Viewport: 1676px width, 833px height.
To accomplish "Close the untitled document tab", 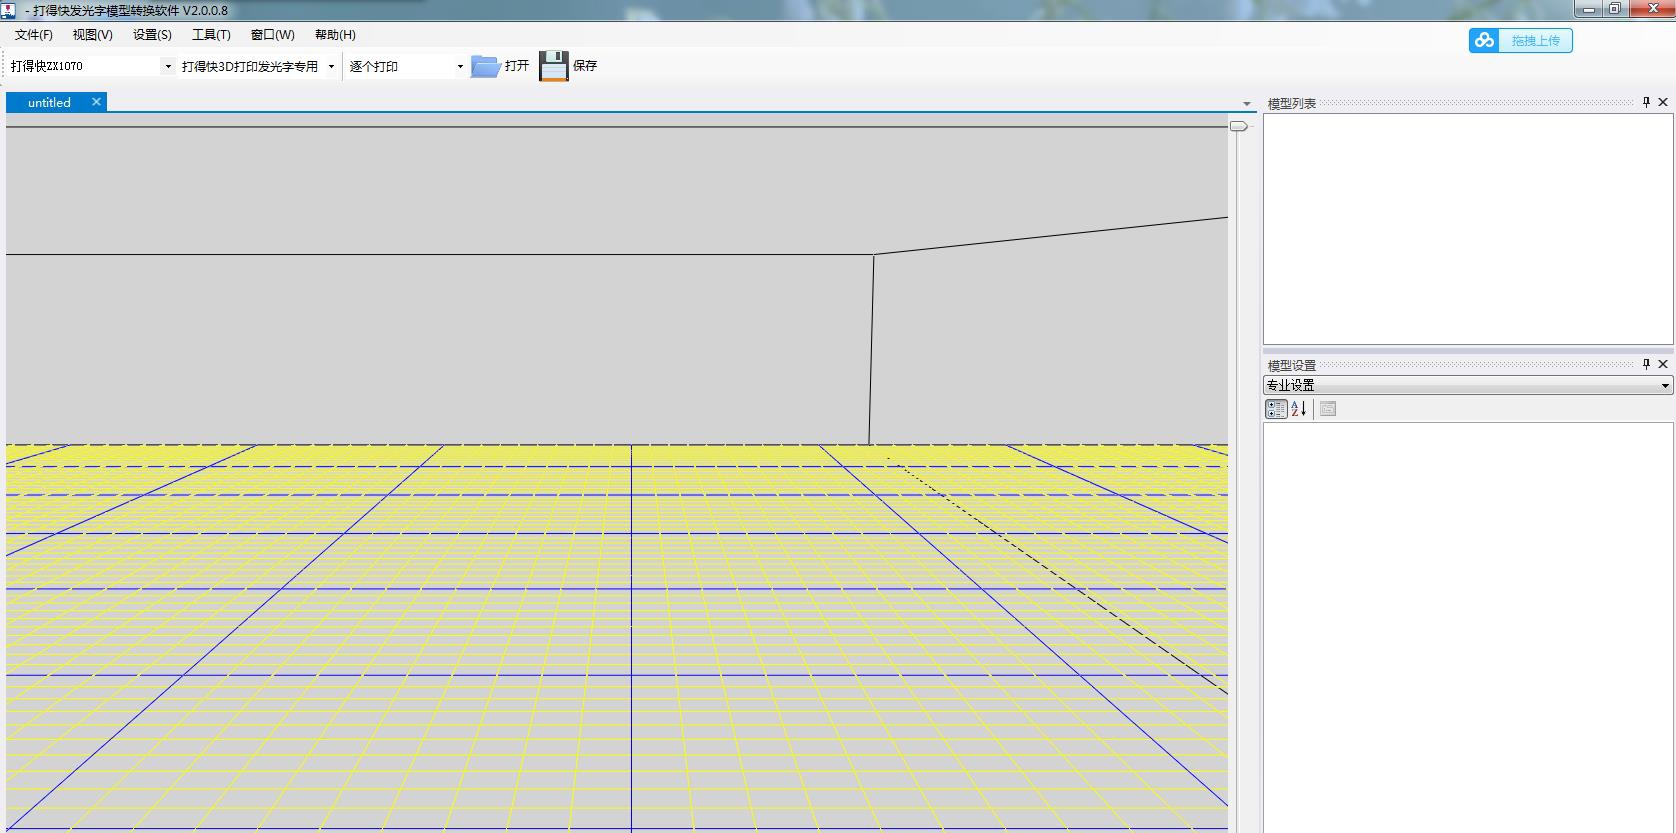I will coord(96,102).
